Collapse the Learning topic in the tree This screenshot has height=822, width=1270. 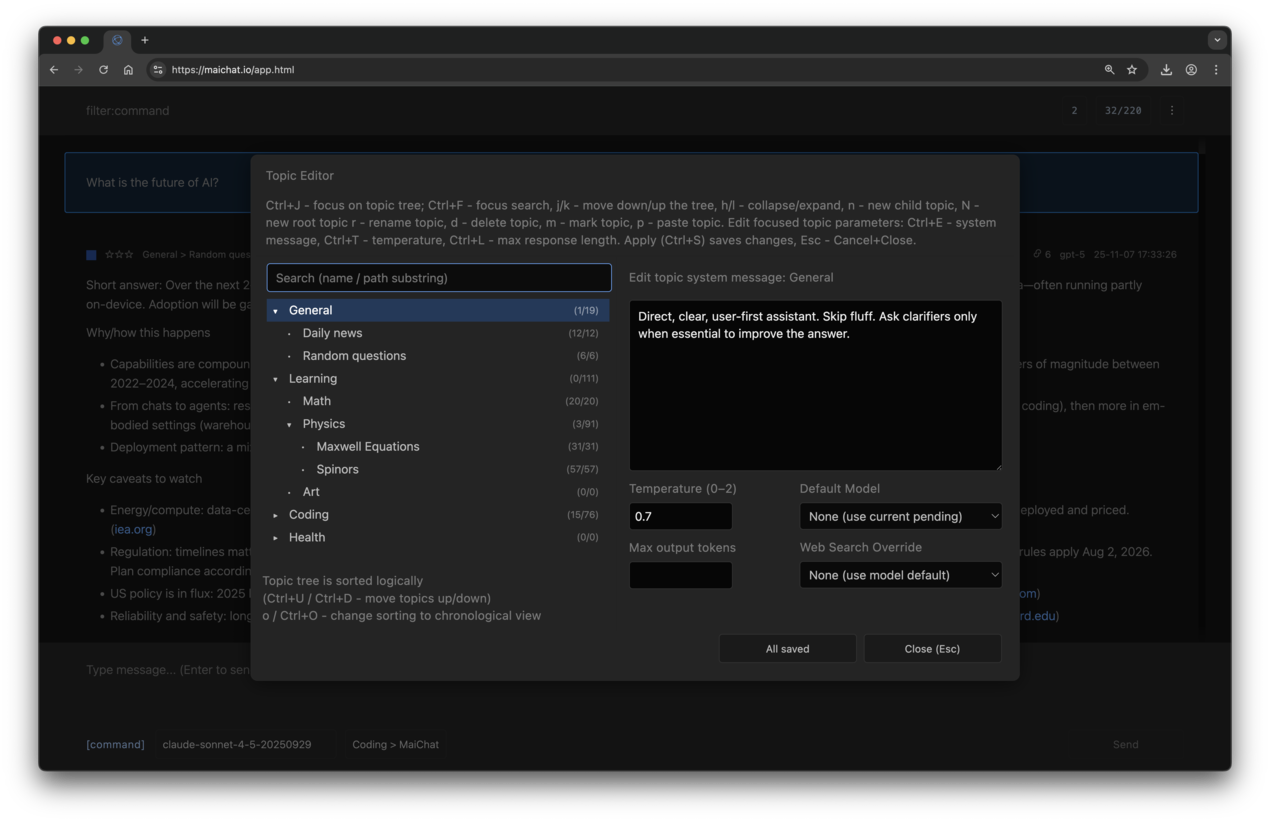(276, 378)
